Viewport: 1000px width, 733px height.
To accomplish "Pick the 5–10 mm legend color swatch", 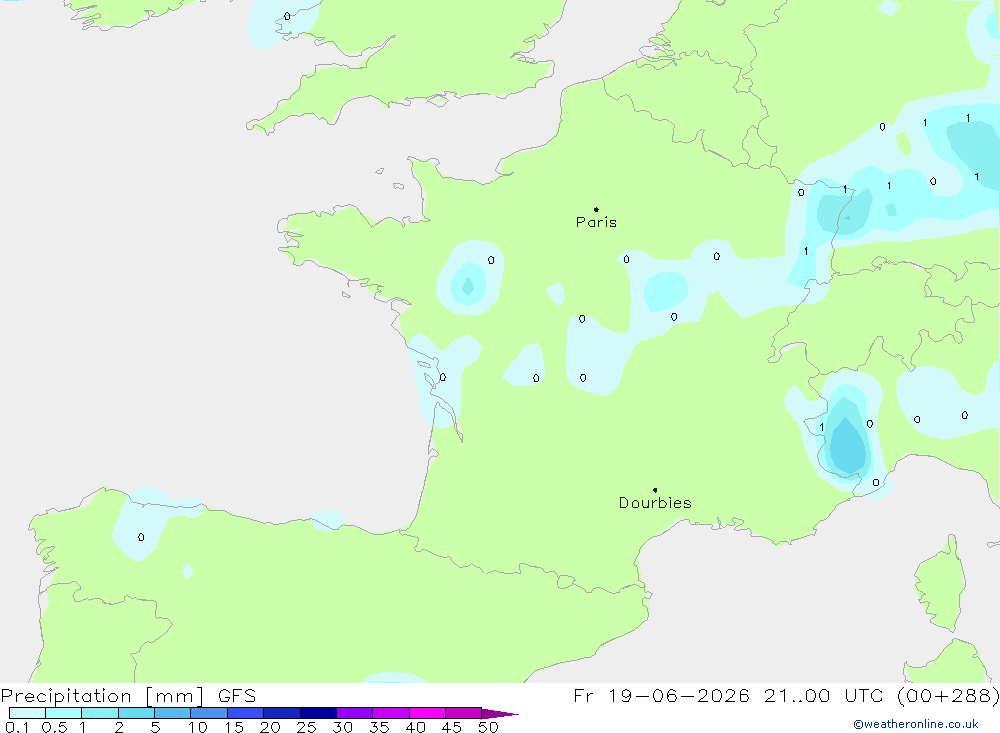I will tap(173, 713).
